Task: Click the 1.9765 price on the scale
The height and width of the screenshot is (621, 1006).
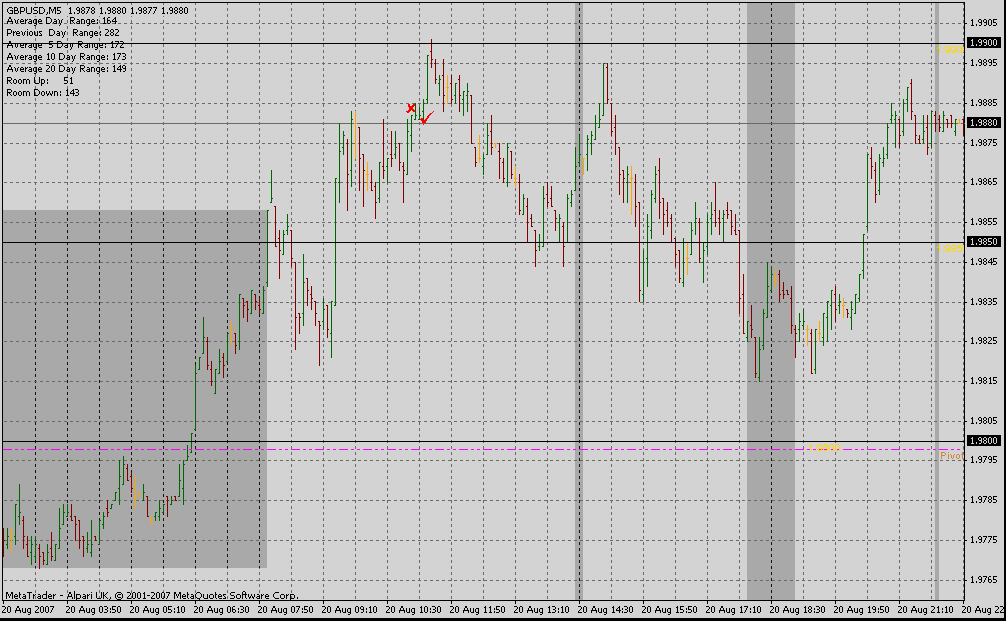Action: (985, 580)
